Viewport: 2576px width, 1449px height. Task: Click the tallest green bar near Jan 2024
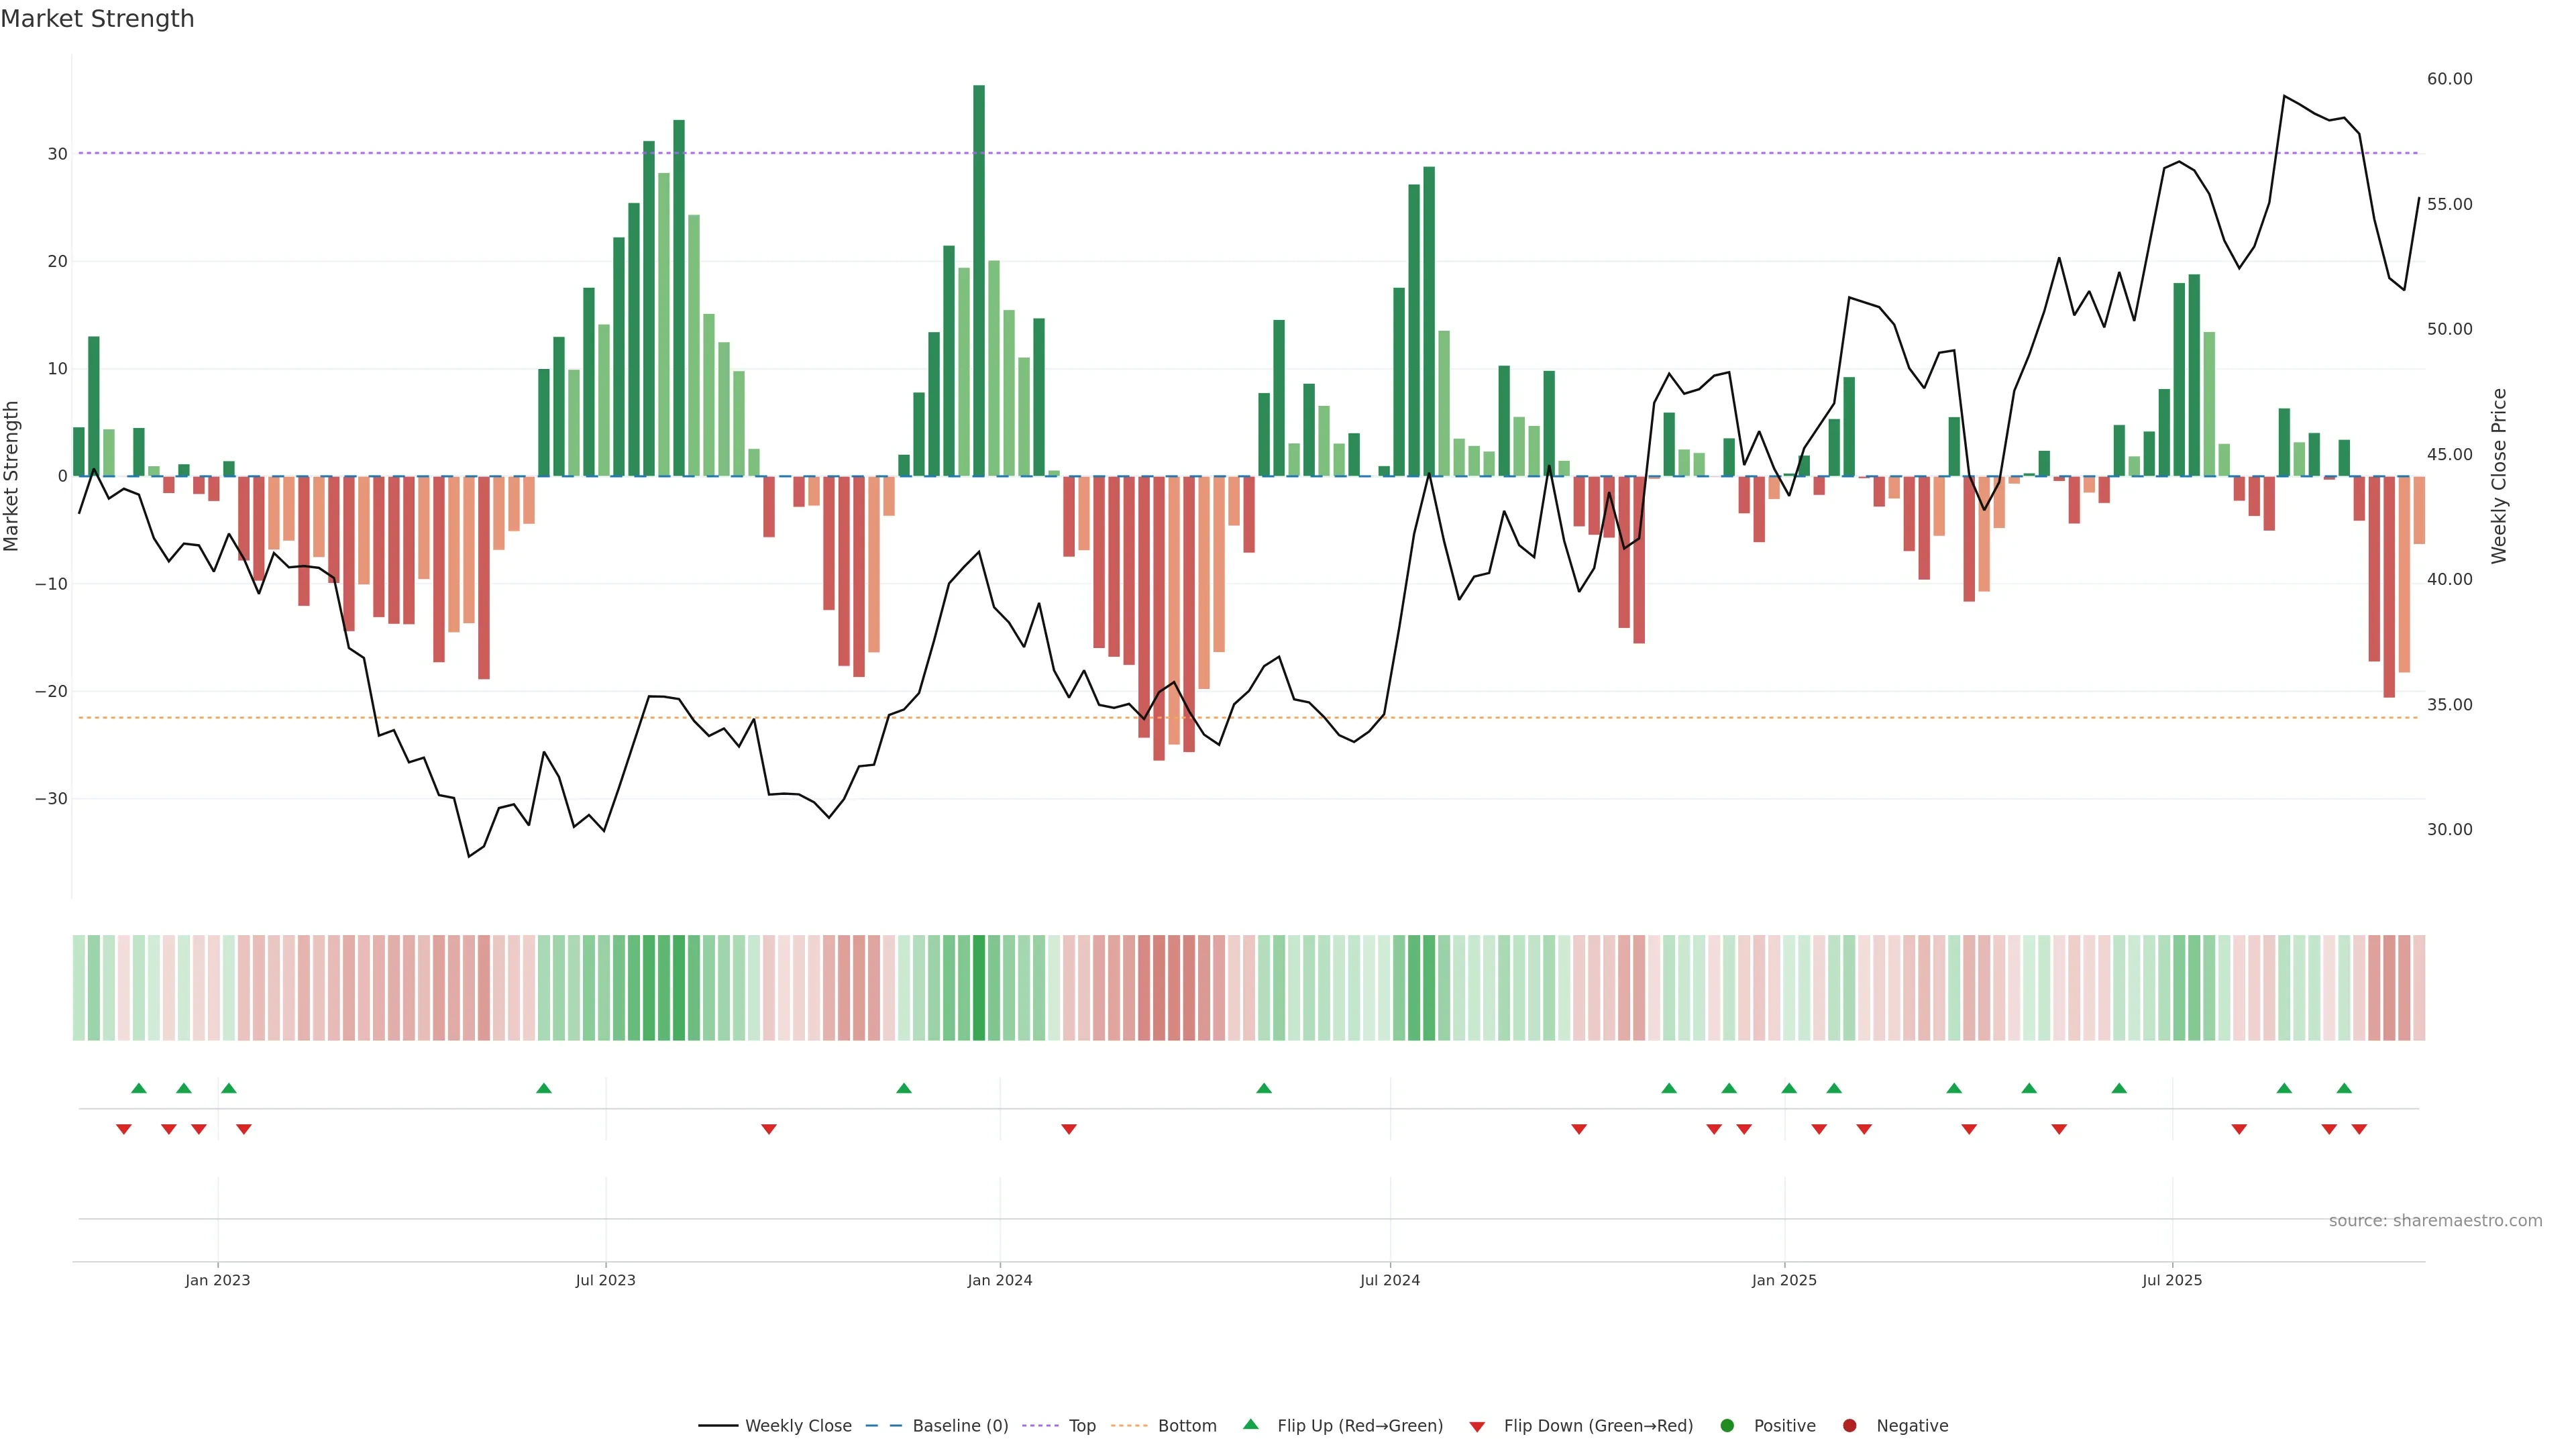[979, 280]
